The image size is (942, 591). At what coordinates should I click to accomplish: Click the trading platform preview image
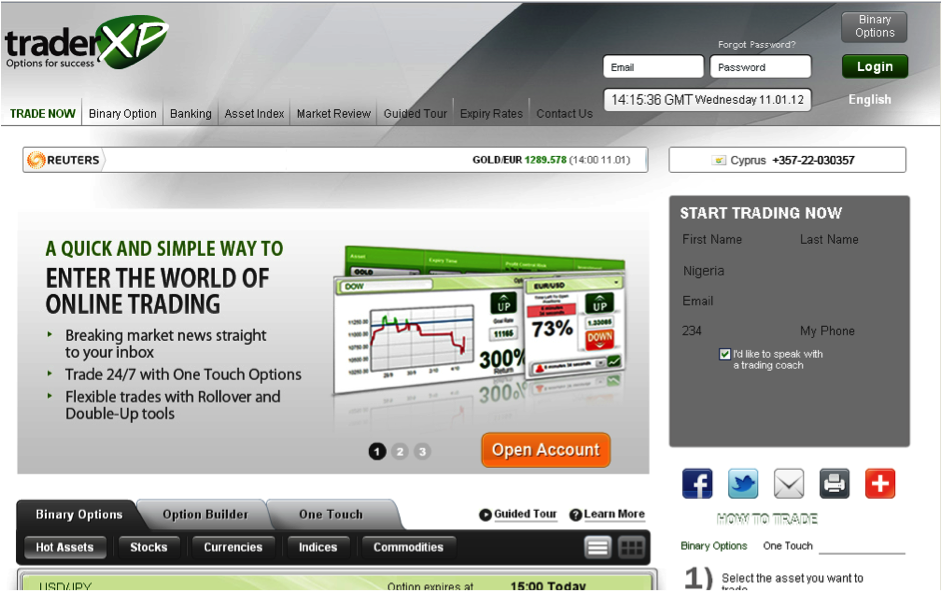(x=481, y=321)
